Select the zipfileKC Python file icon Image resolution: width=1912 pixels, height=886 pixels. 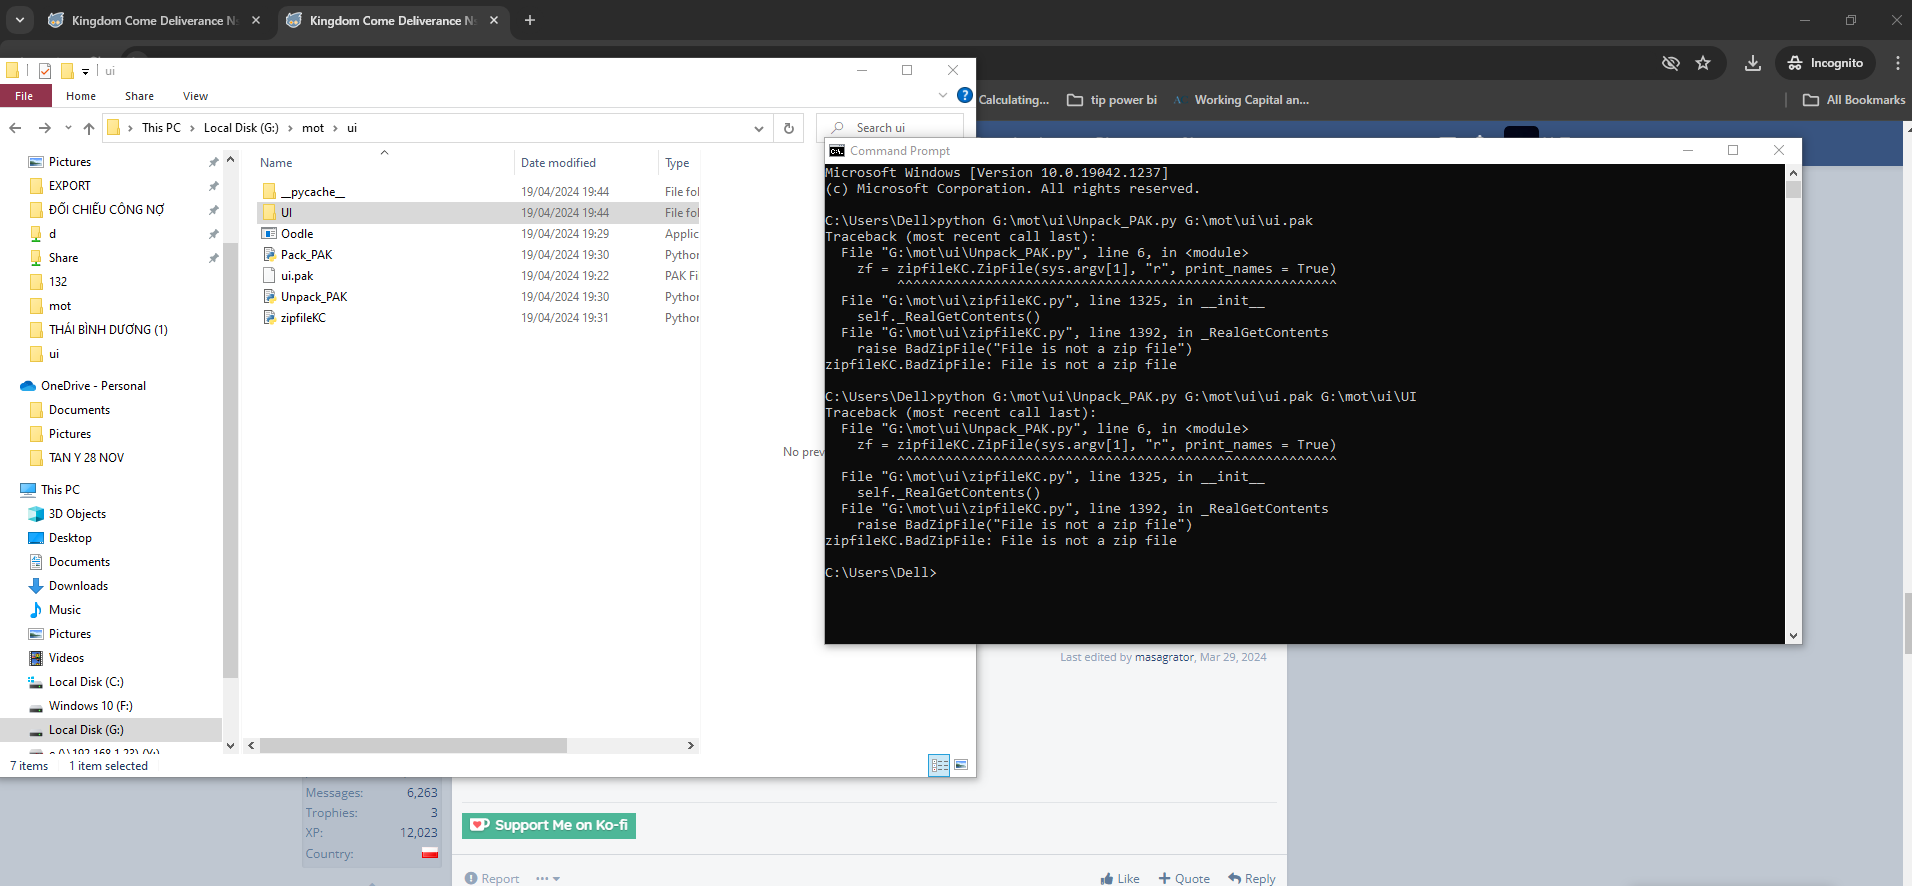coord(269,317)
